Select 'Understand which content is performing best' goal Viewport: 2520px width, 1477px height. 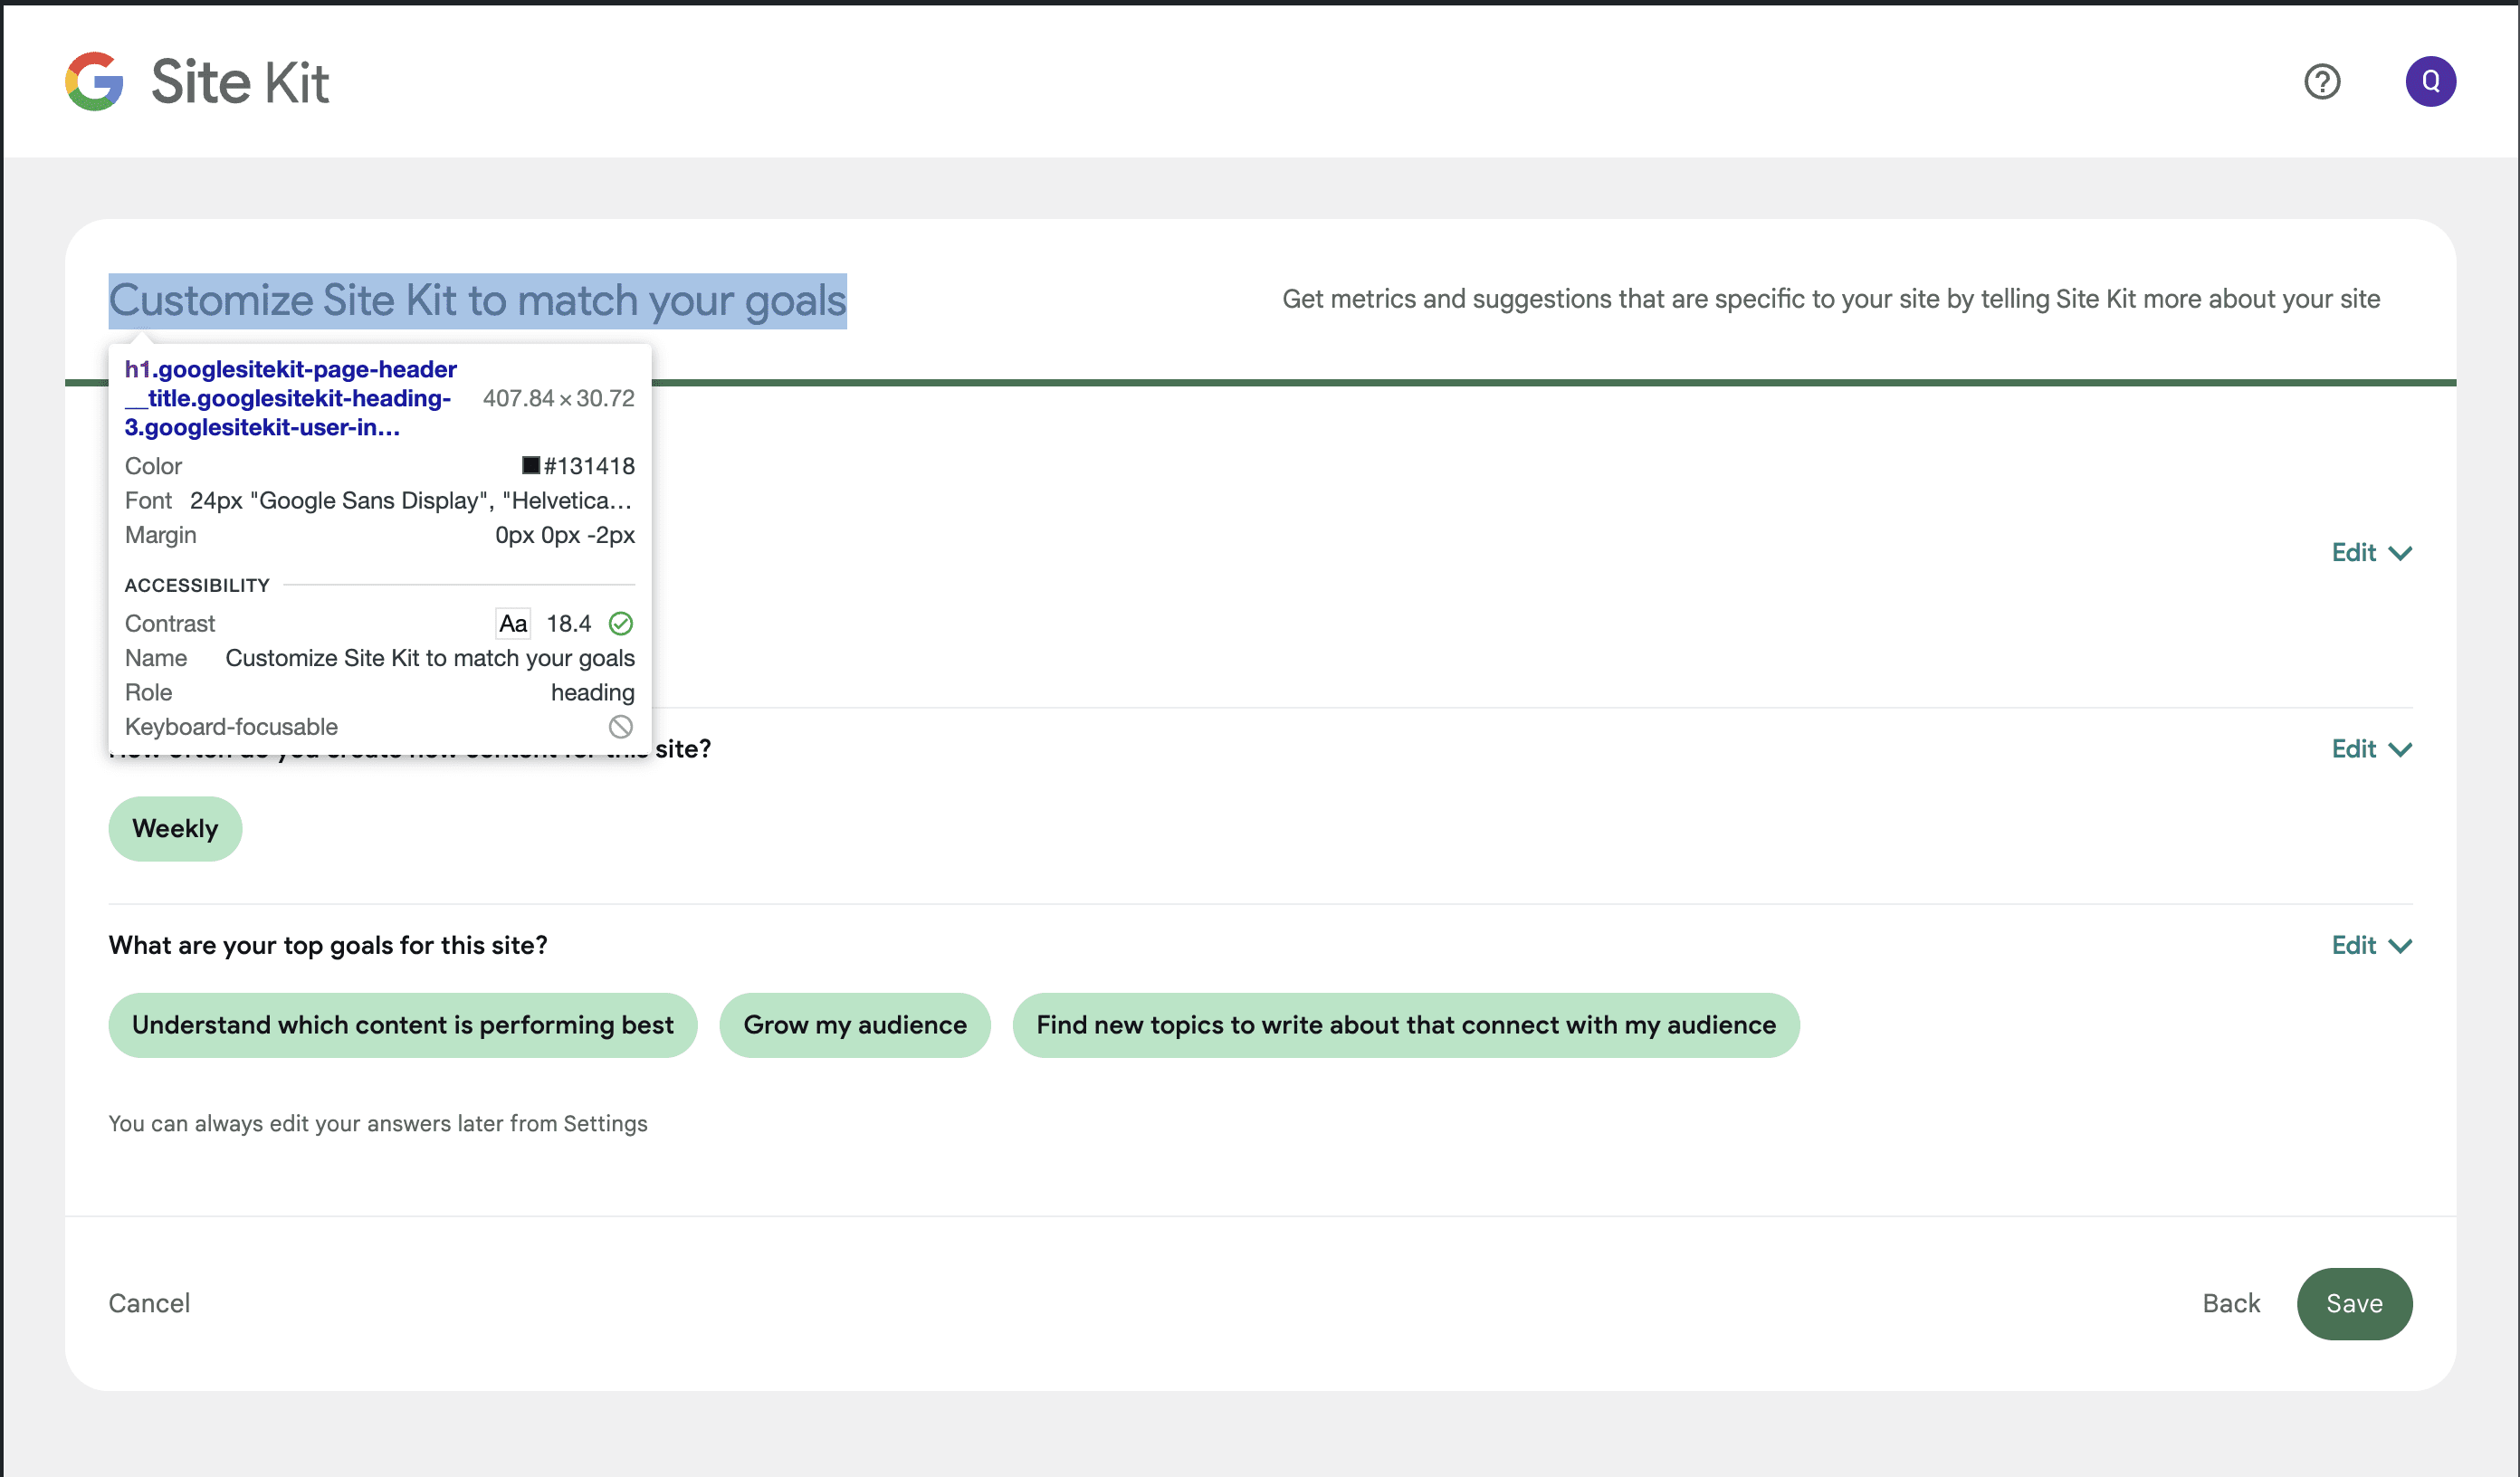(x=402, y=1025)
